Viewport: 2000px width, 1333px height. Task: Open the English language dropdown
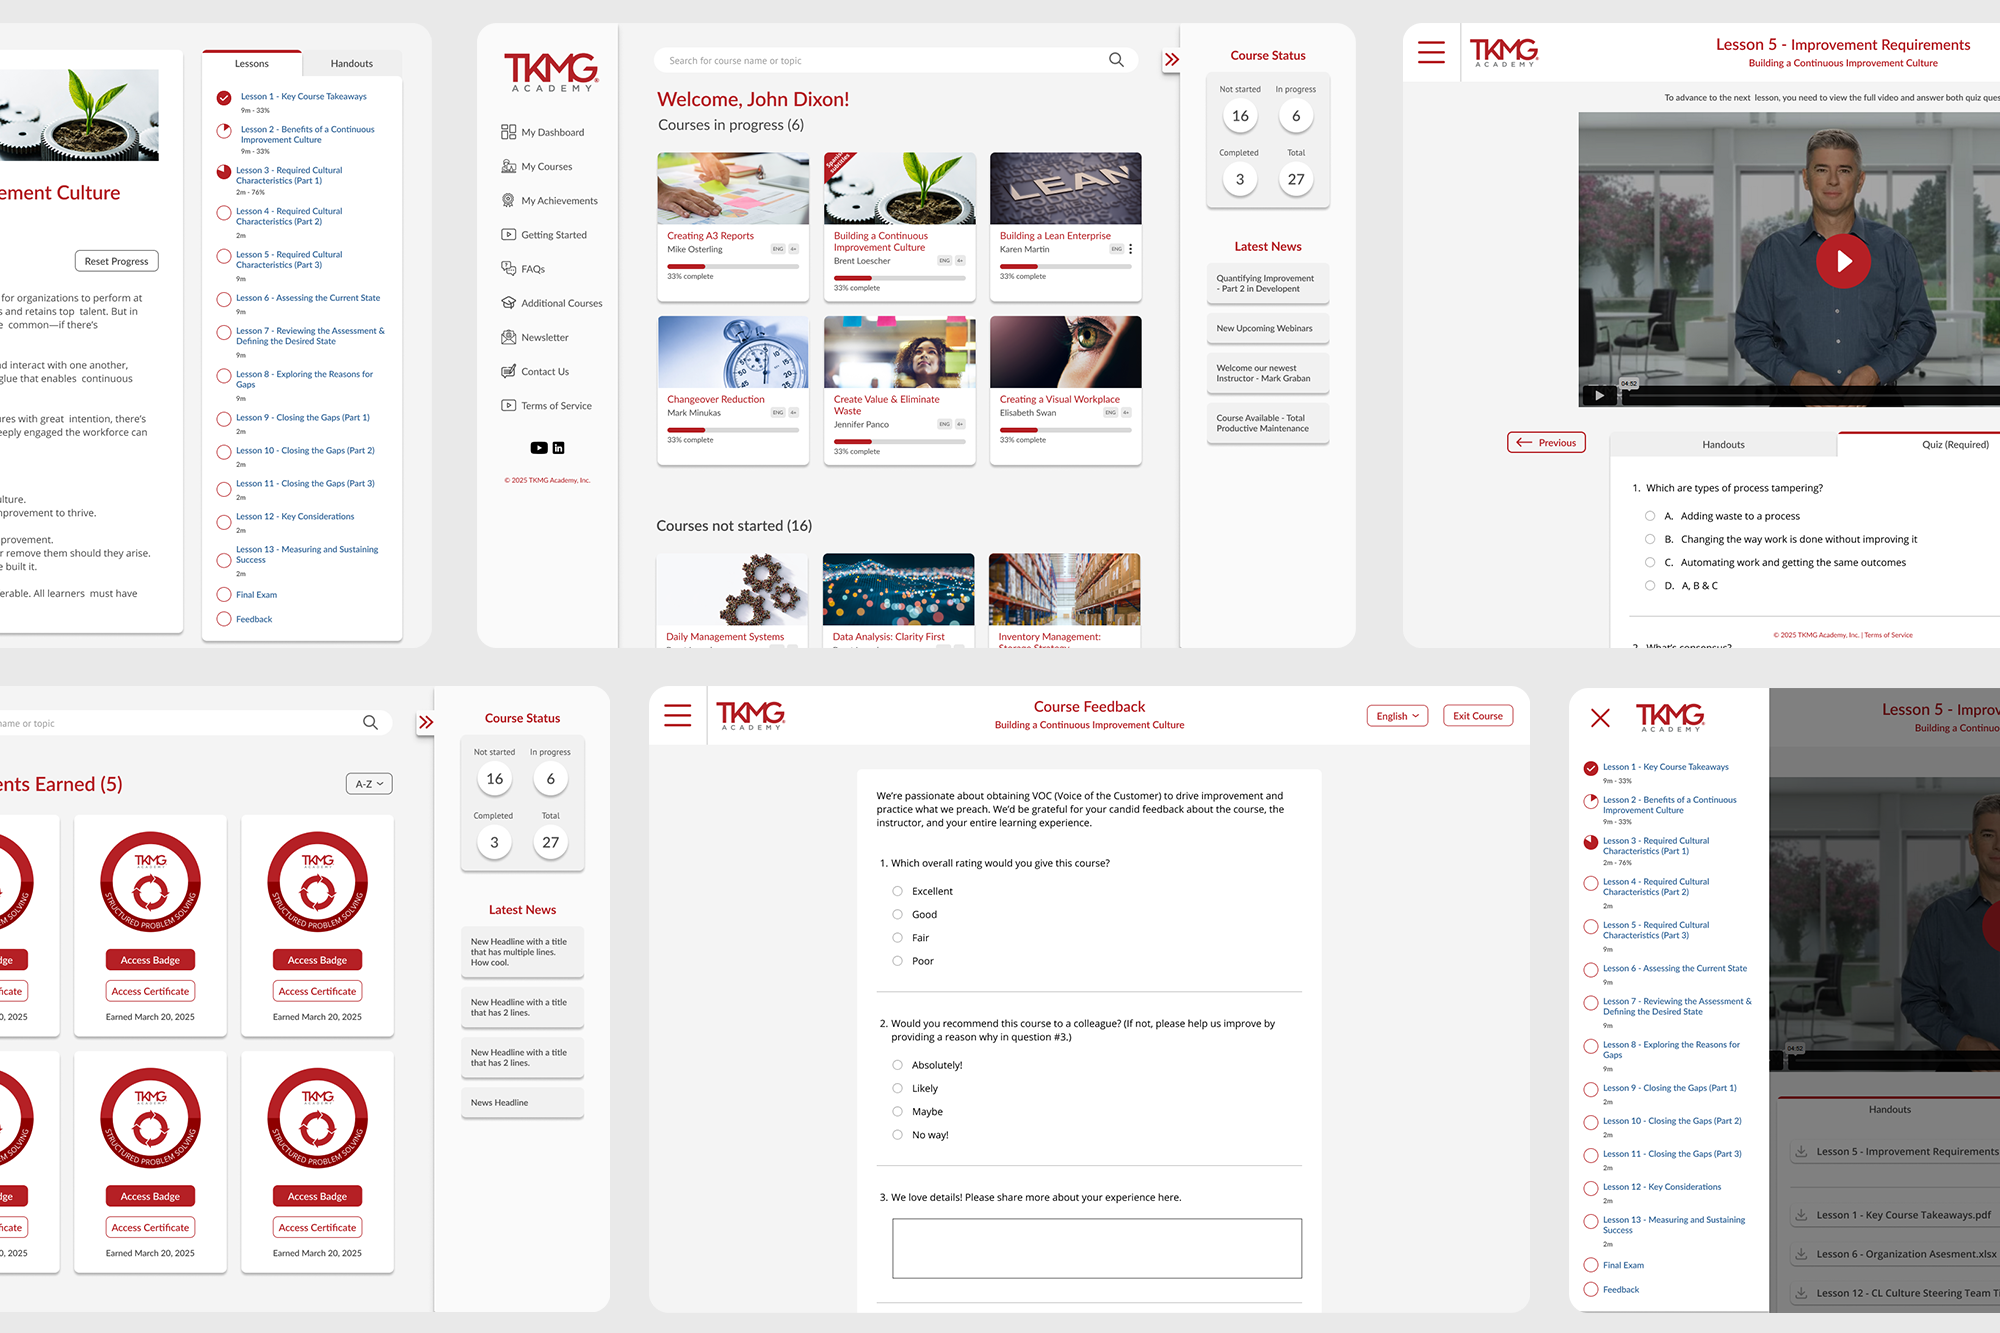(x=1396, y=716)
